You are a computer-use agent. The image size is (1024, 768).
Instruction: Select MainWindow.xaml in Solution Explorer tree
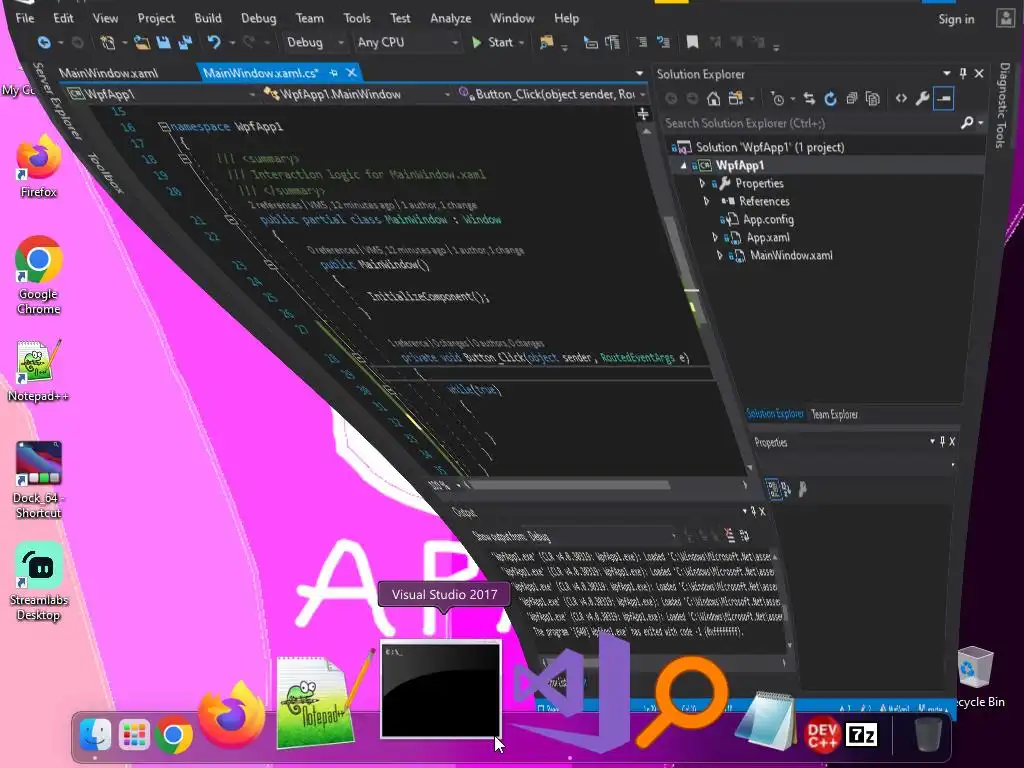(x=790, y=256)
